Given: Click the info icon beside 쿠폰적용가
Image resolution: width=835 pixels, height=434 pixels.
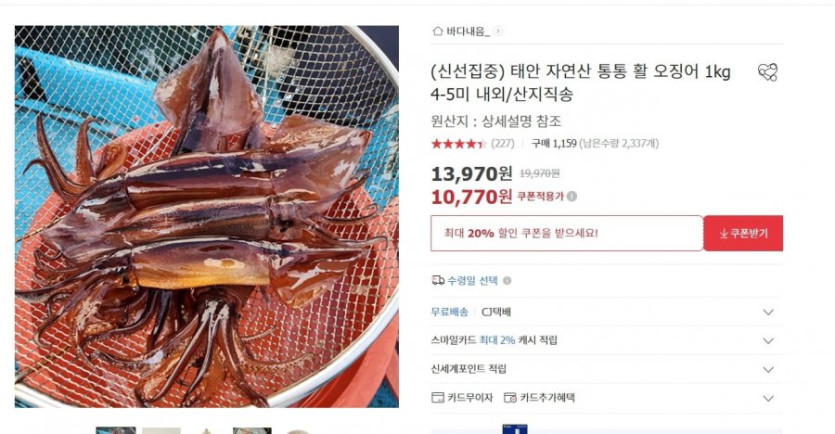Looking at the screenshot, I should [572, 196].
